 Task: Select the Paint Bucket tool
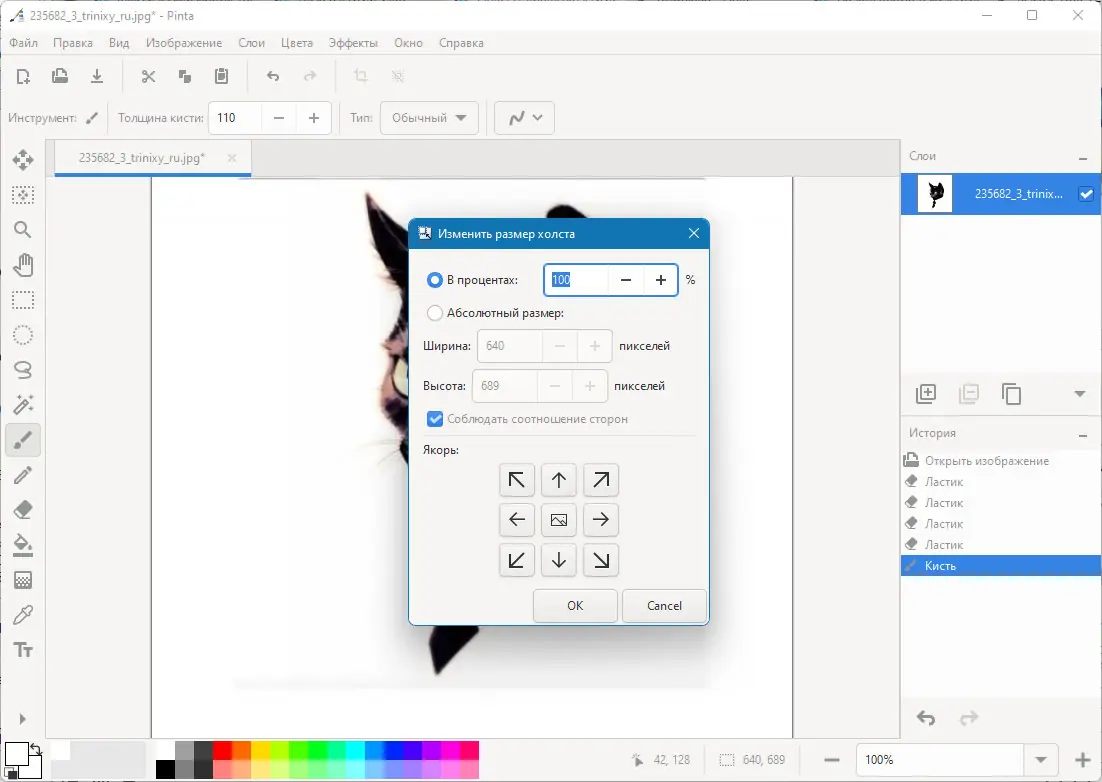(22, 545)
